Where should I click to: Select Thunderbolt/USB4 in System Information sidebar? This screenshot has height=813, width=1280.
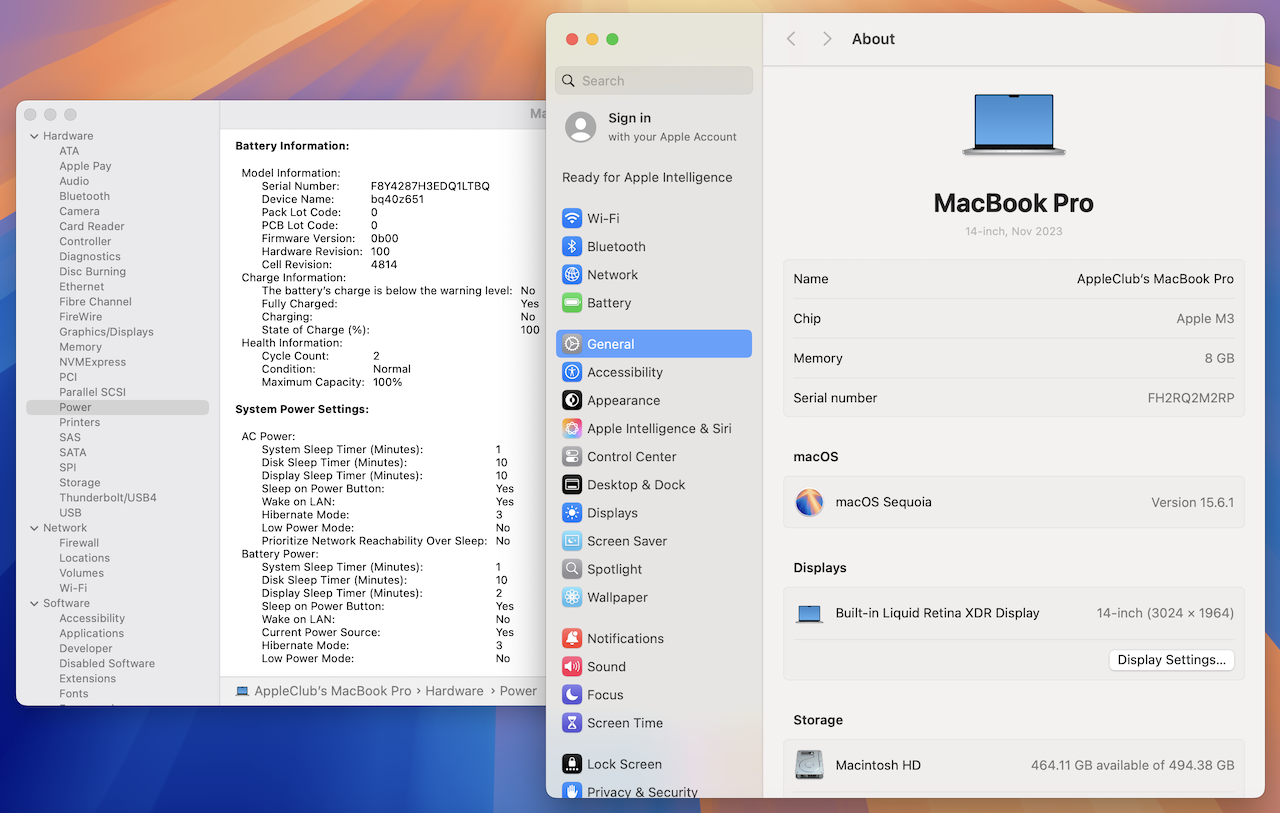coord(108,497)
